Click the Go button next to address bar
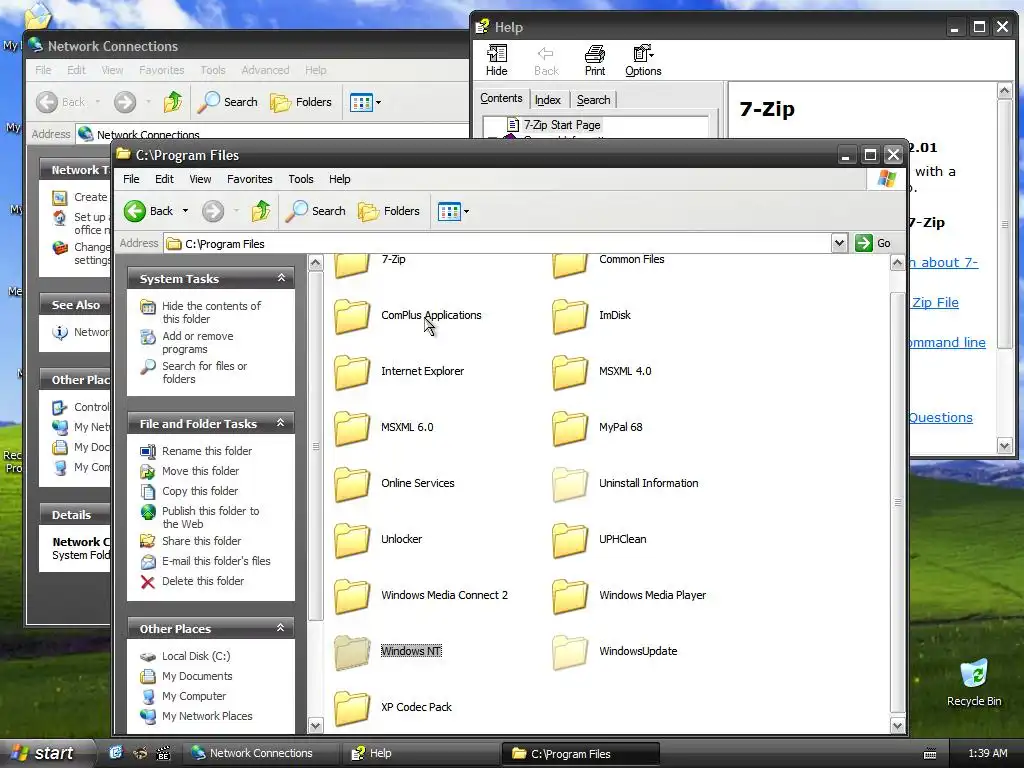 coord(874,243)
